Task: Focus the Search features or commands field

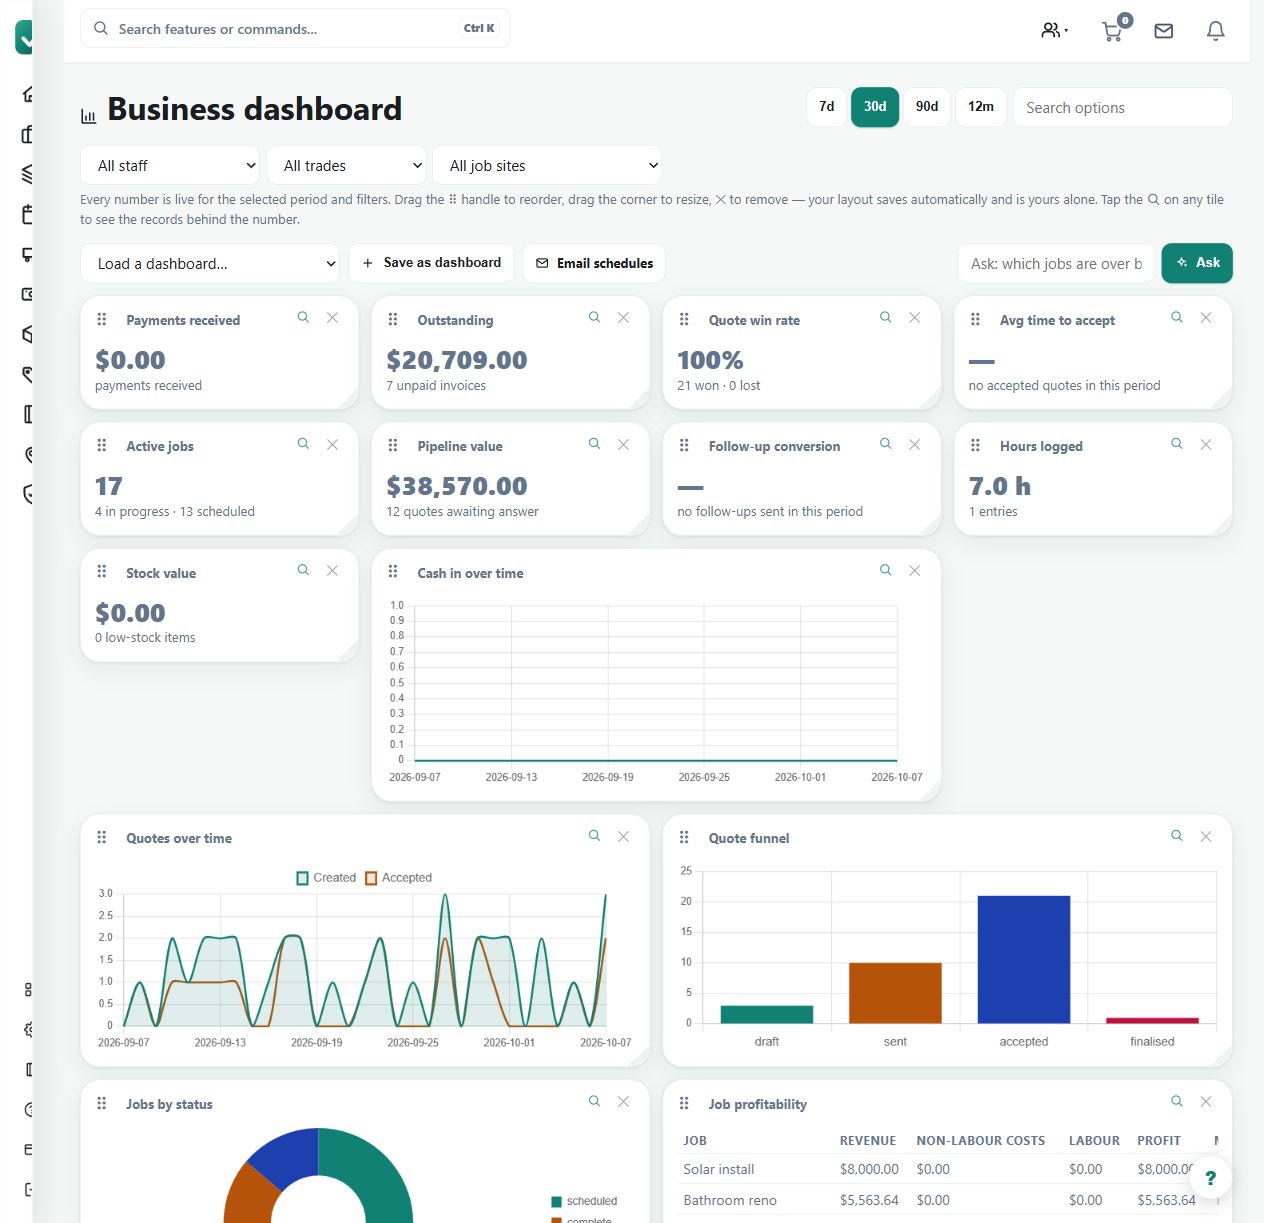Action: [295, 29]
